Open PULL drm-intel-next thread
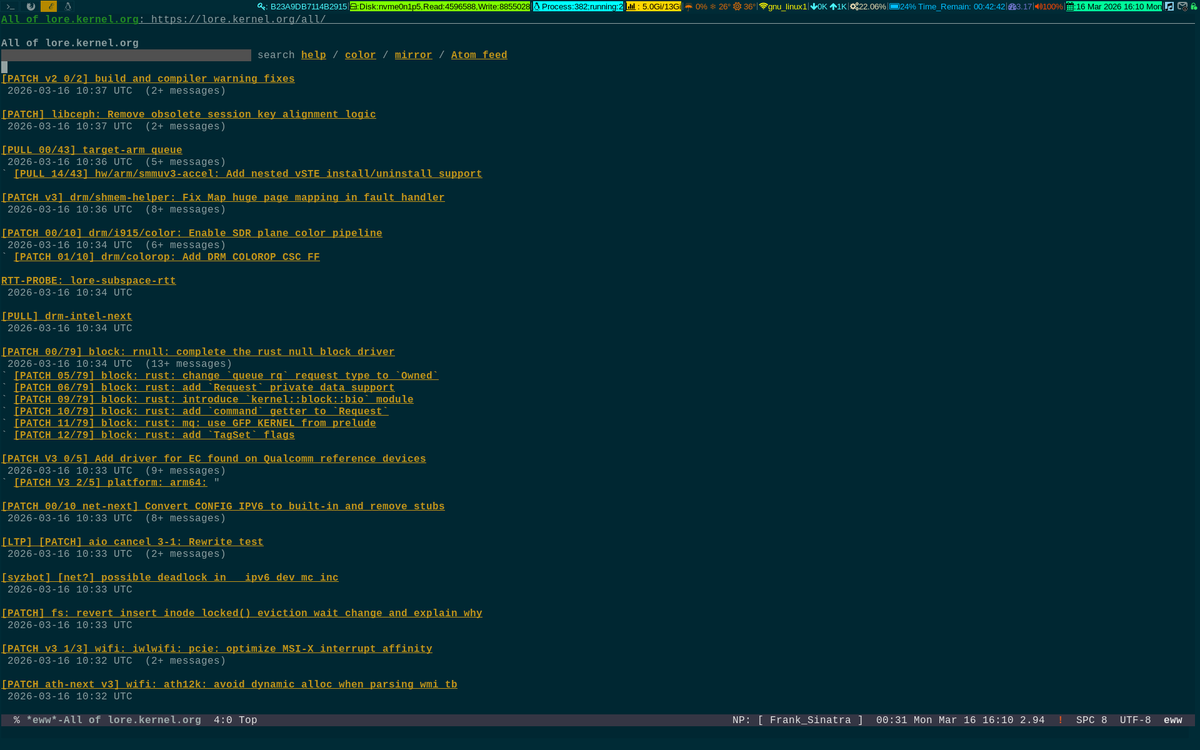Screen dimensions: 1200x750 (66, 316)
